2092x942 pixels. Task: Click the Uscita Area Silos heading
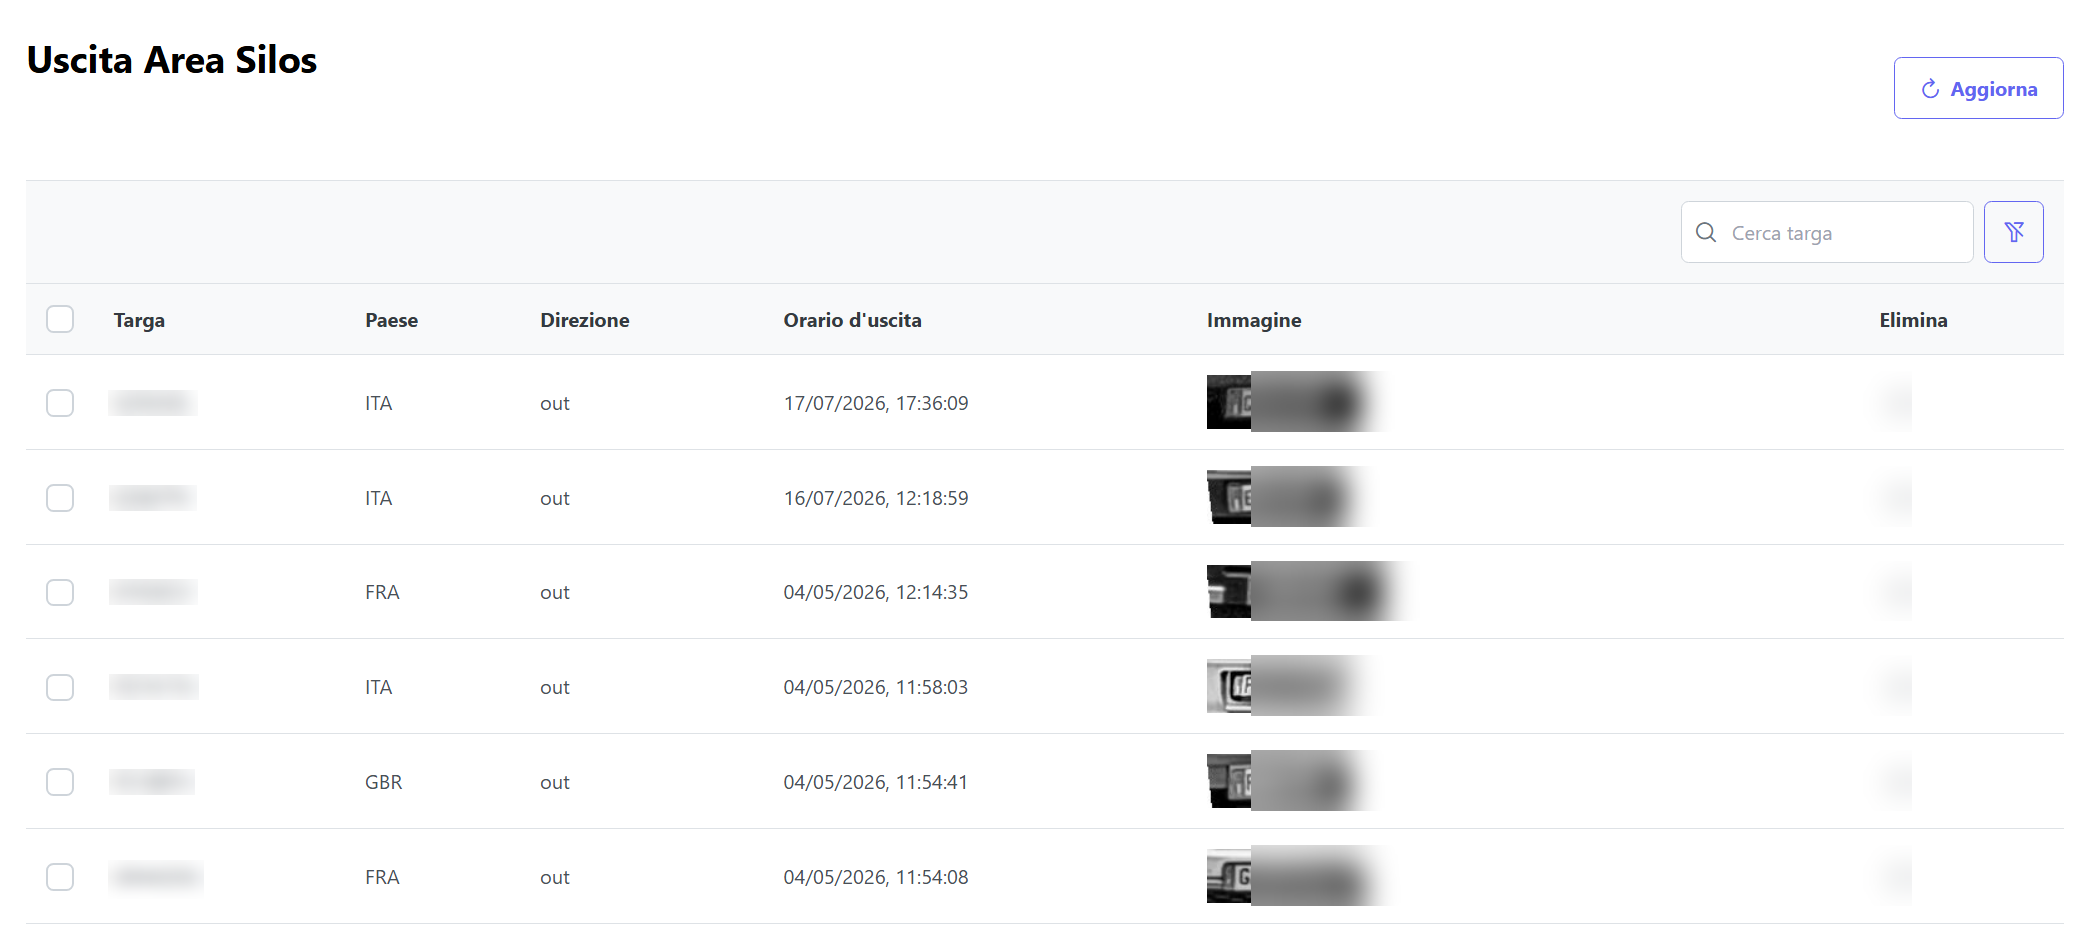172,60
